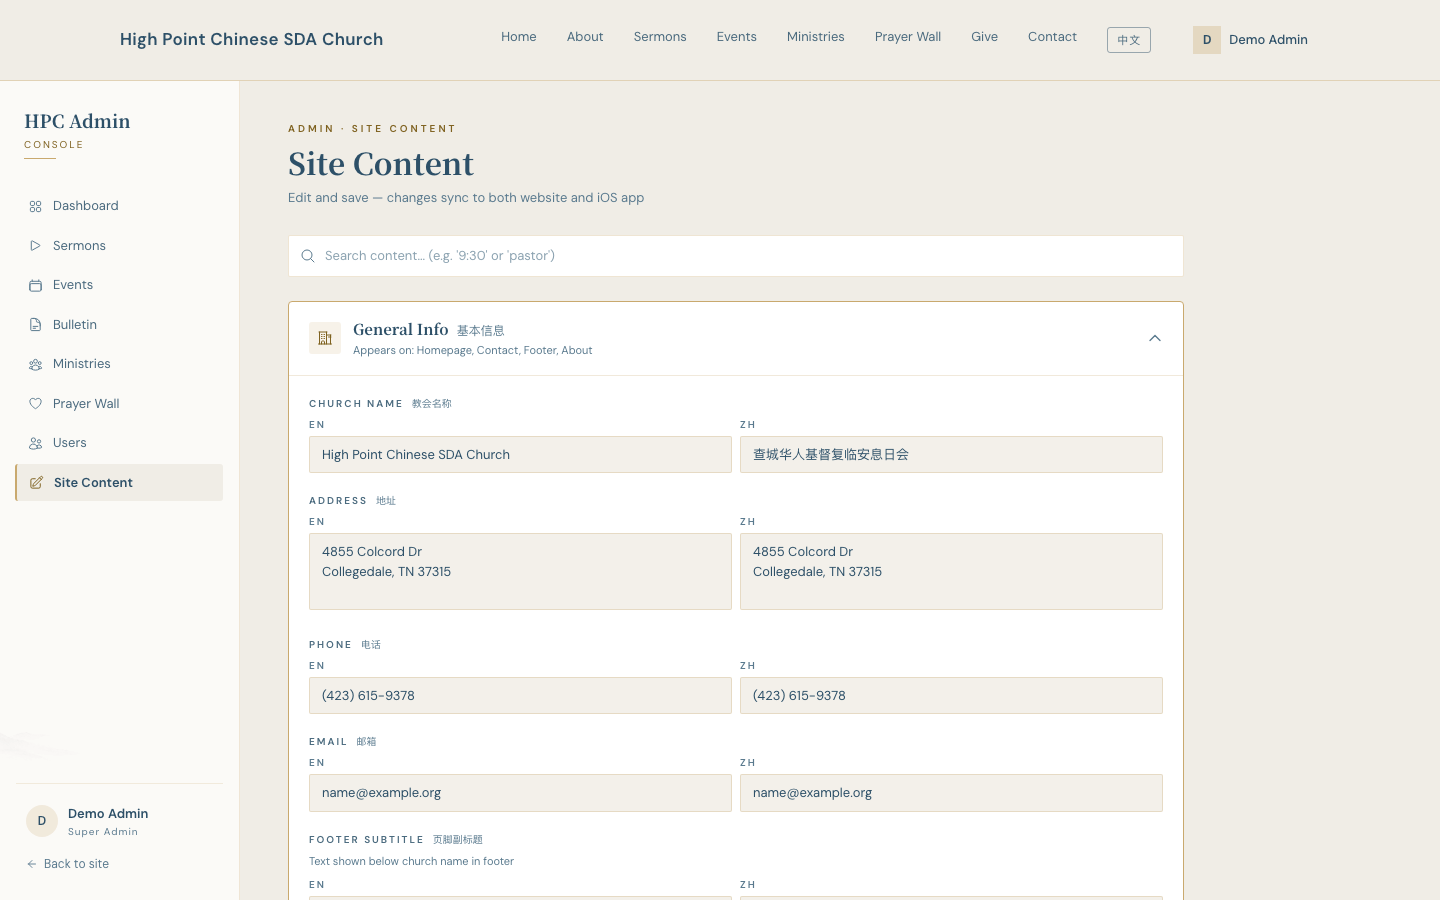Click the Ministries group icon

[x=35, y=364]
